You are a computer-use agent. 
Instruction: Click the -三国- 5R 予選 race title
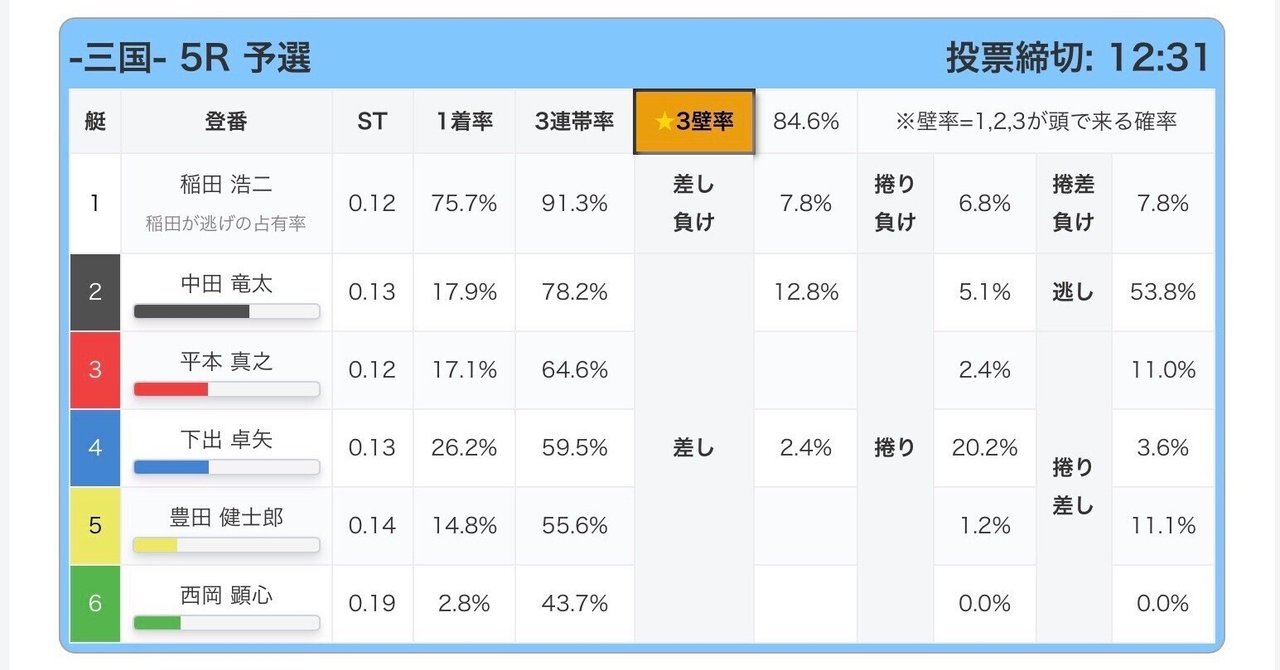pyautogui.click(x=190, y=57)
